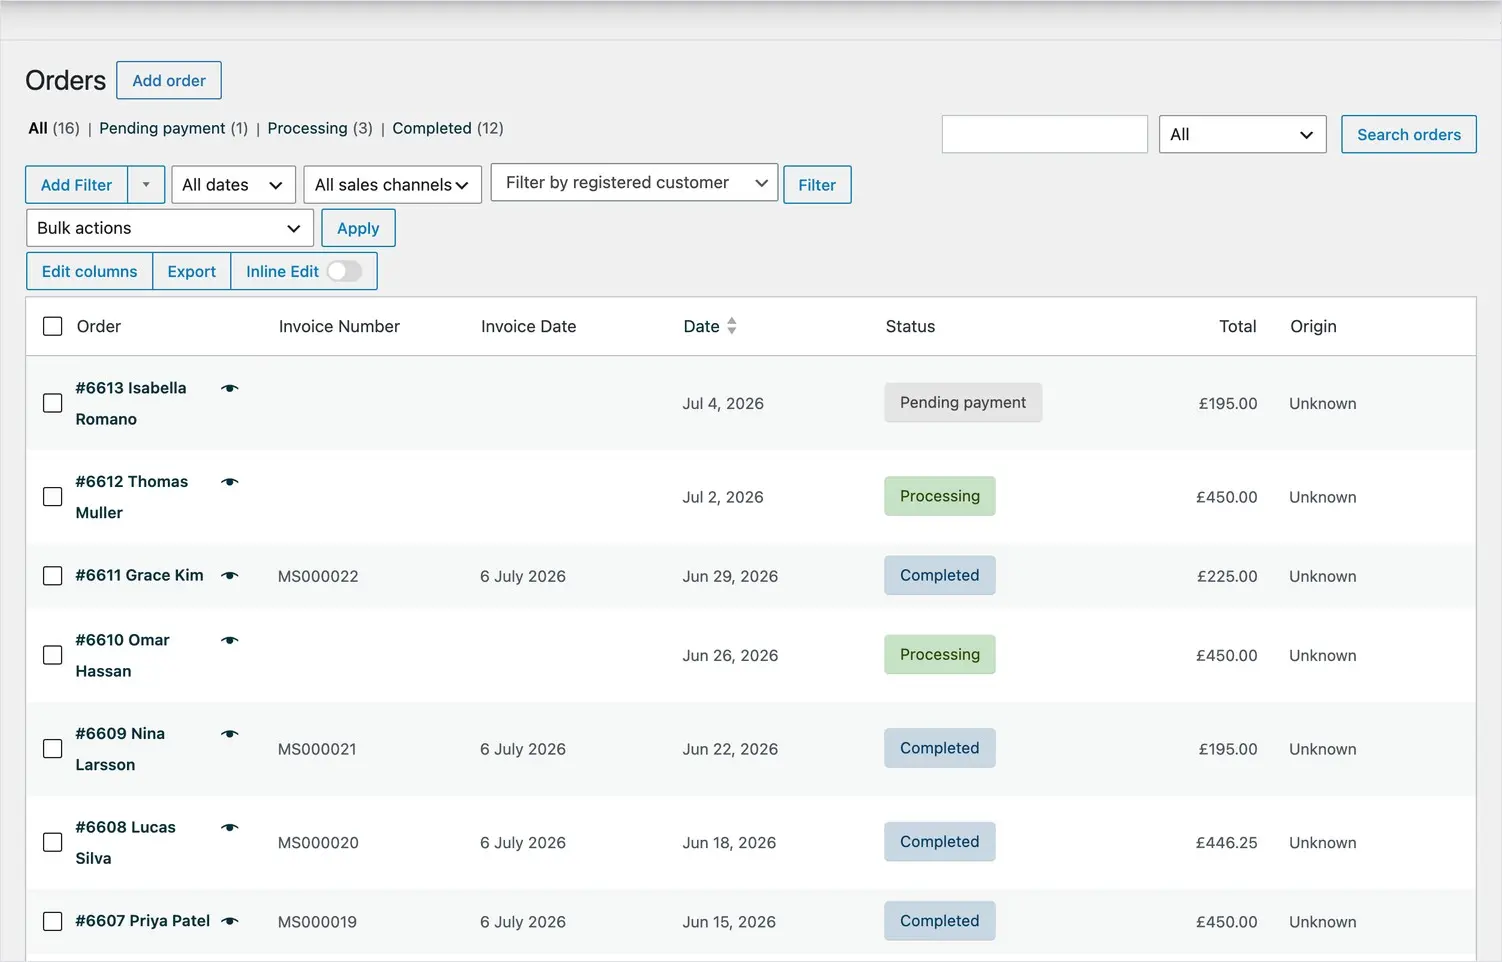Click invoice number MS000022

(x=318, y=576)
